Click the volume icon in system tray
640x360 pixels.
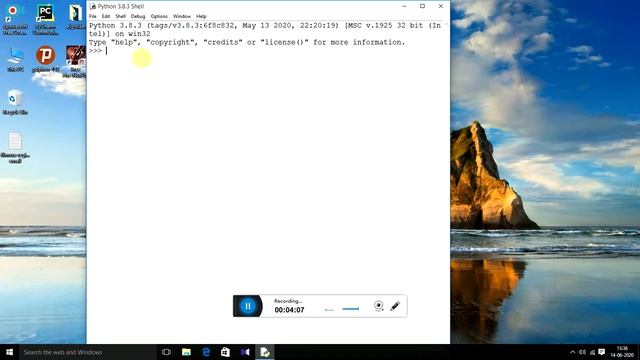(582, 352)
